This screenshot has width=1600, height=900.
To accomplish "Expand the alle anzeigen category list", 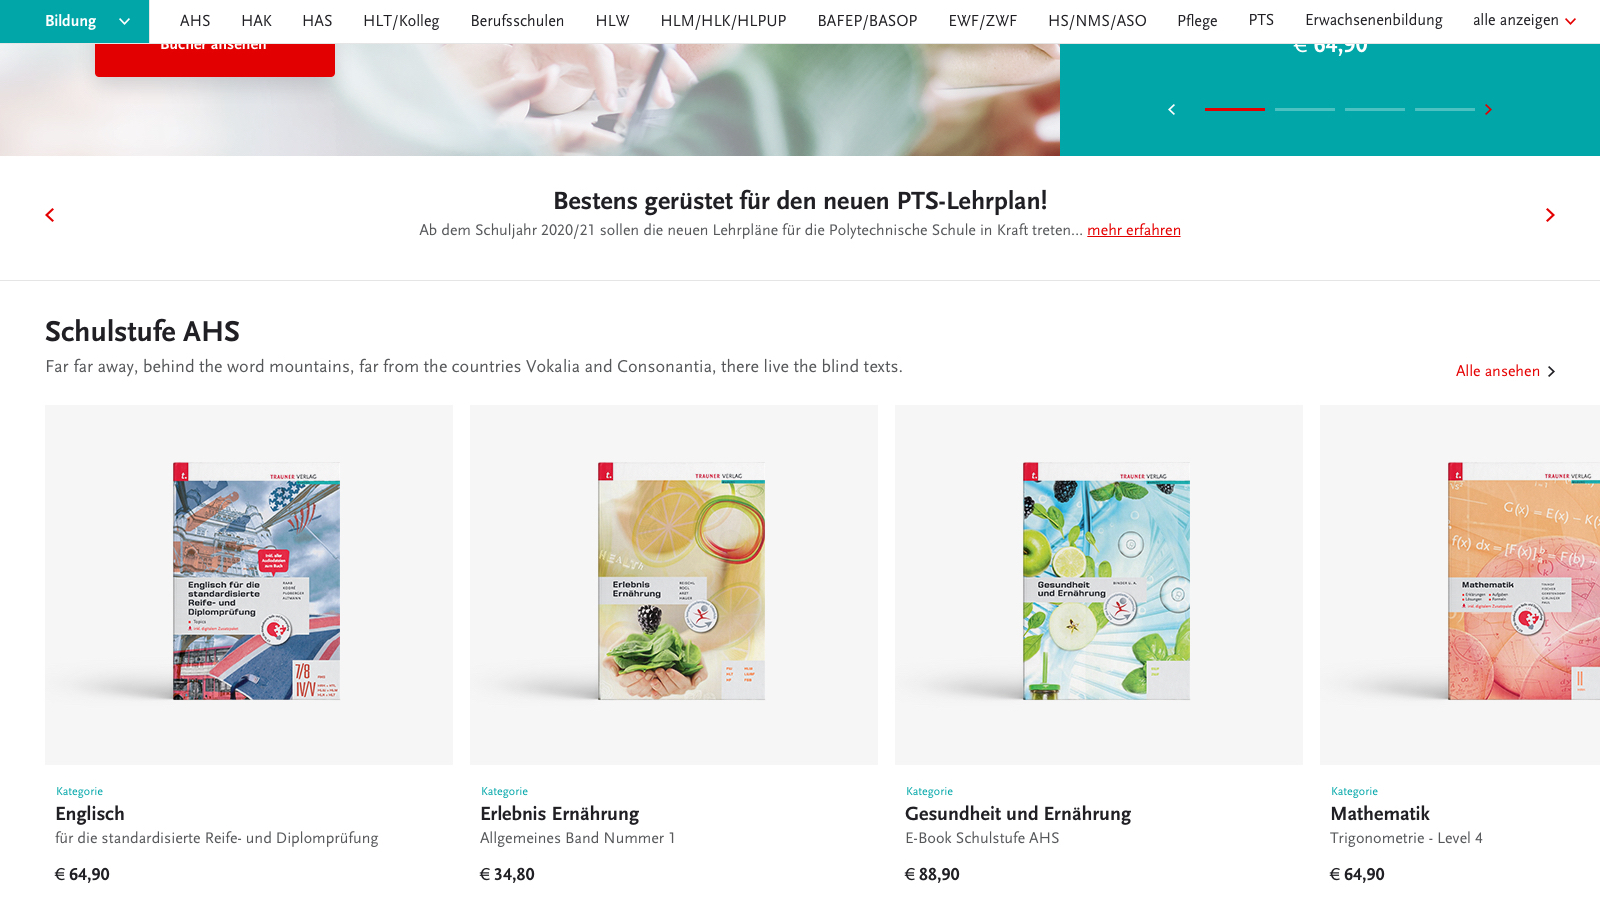I will pyautogui.click(x=1524, y=21).
